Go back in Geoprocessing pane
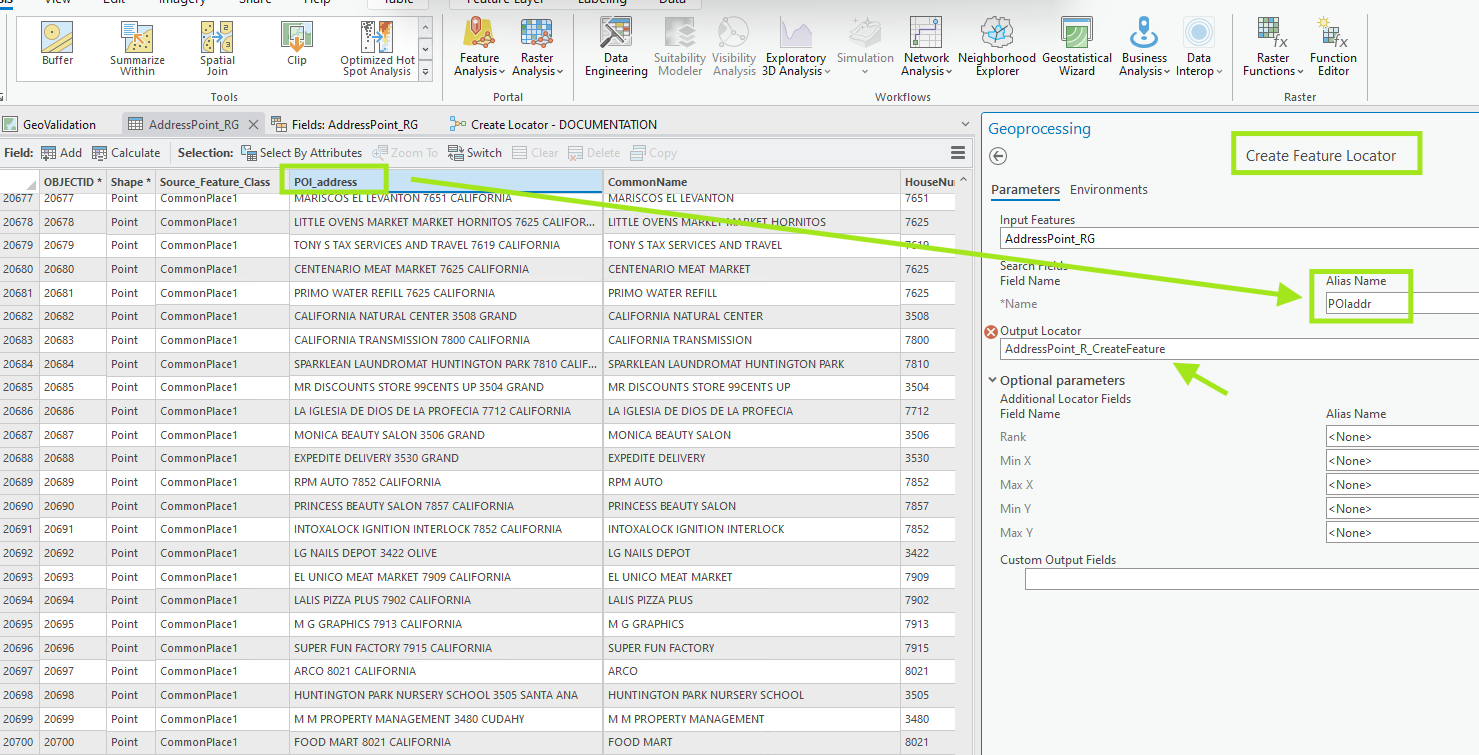Viewport: 1479px width, 755px height. tap(997, 156)
